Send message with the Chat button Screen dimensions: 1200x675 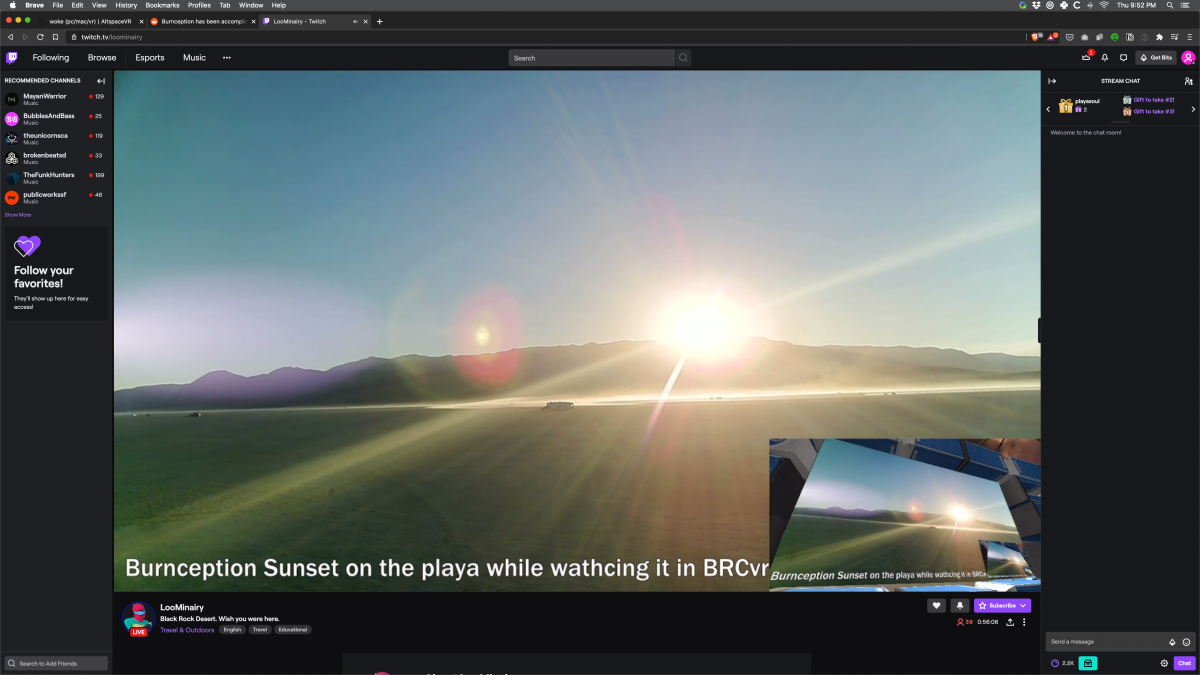(1184, 663)
